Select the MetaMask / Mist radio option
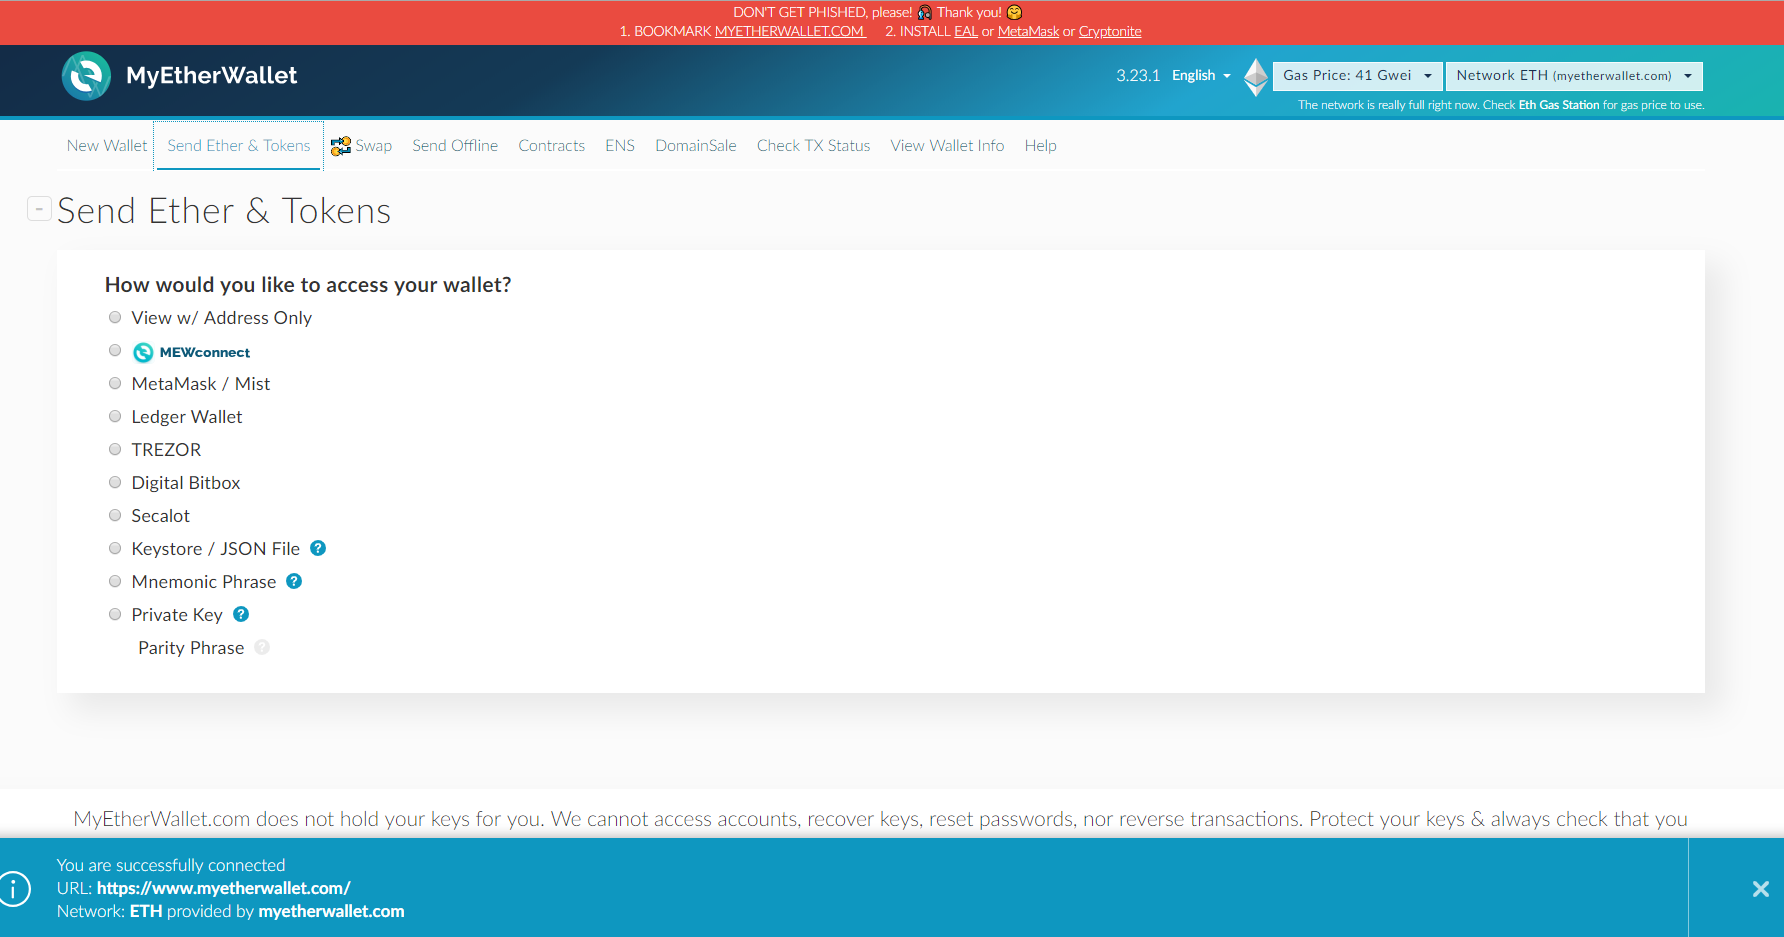This screenshot has height=937, width=1784. (x=115, y=383)
